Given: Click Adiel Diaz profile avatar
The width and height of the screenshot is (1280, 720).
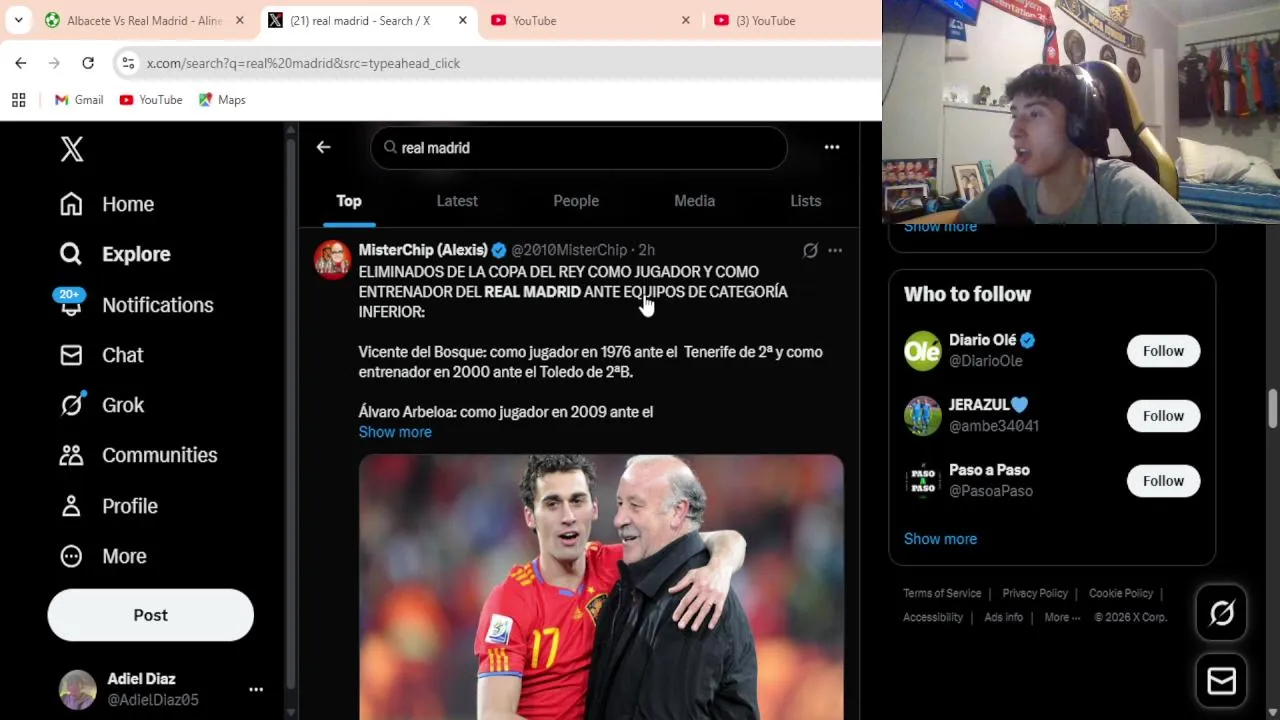Looking at the screenshot, I should click(78, 689).
